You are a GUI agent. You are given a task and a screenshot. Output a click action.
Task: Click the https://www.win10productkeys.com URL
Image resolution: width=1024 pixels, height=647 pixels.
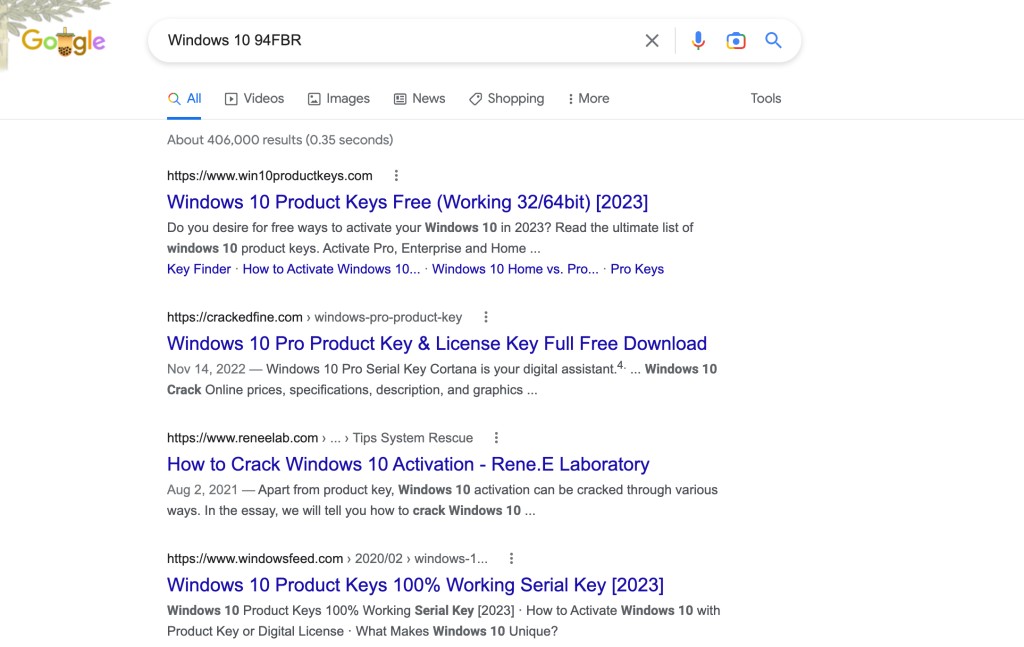pyautogui.click(x=270, y=176)
